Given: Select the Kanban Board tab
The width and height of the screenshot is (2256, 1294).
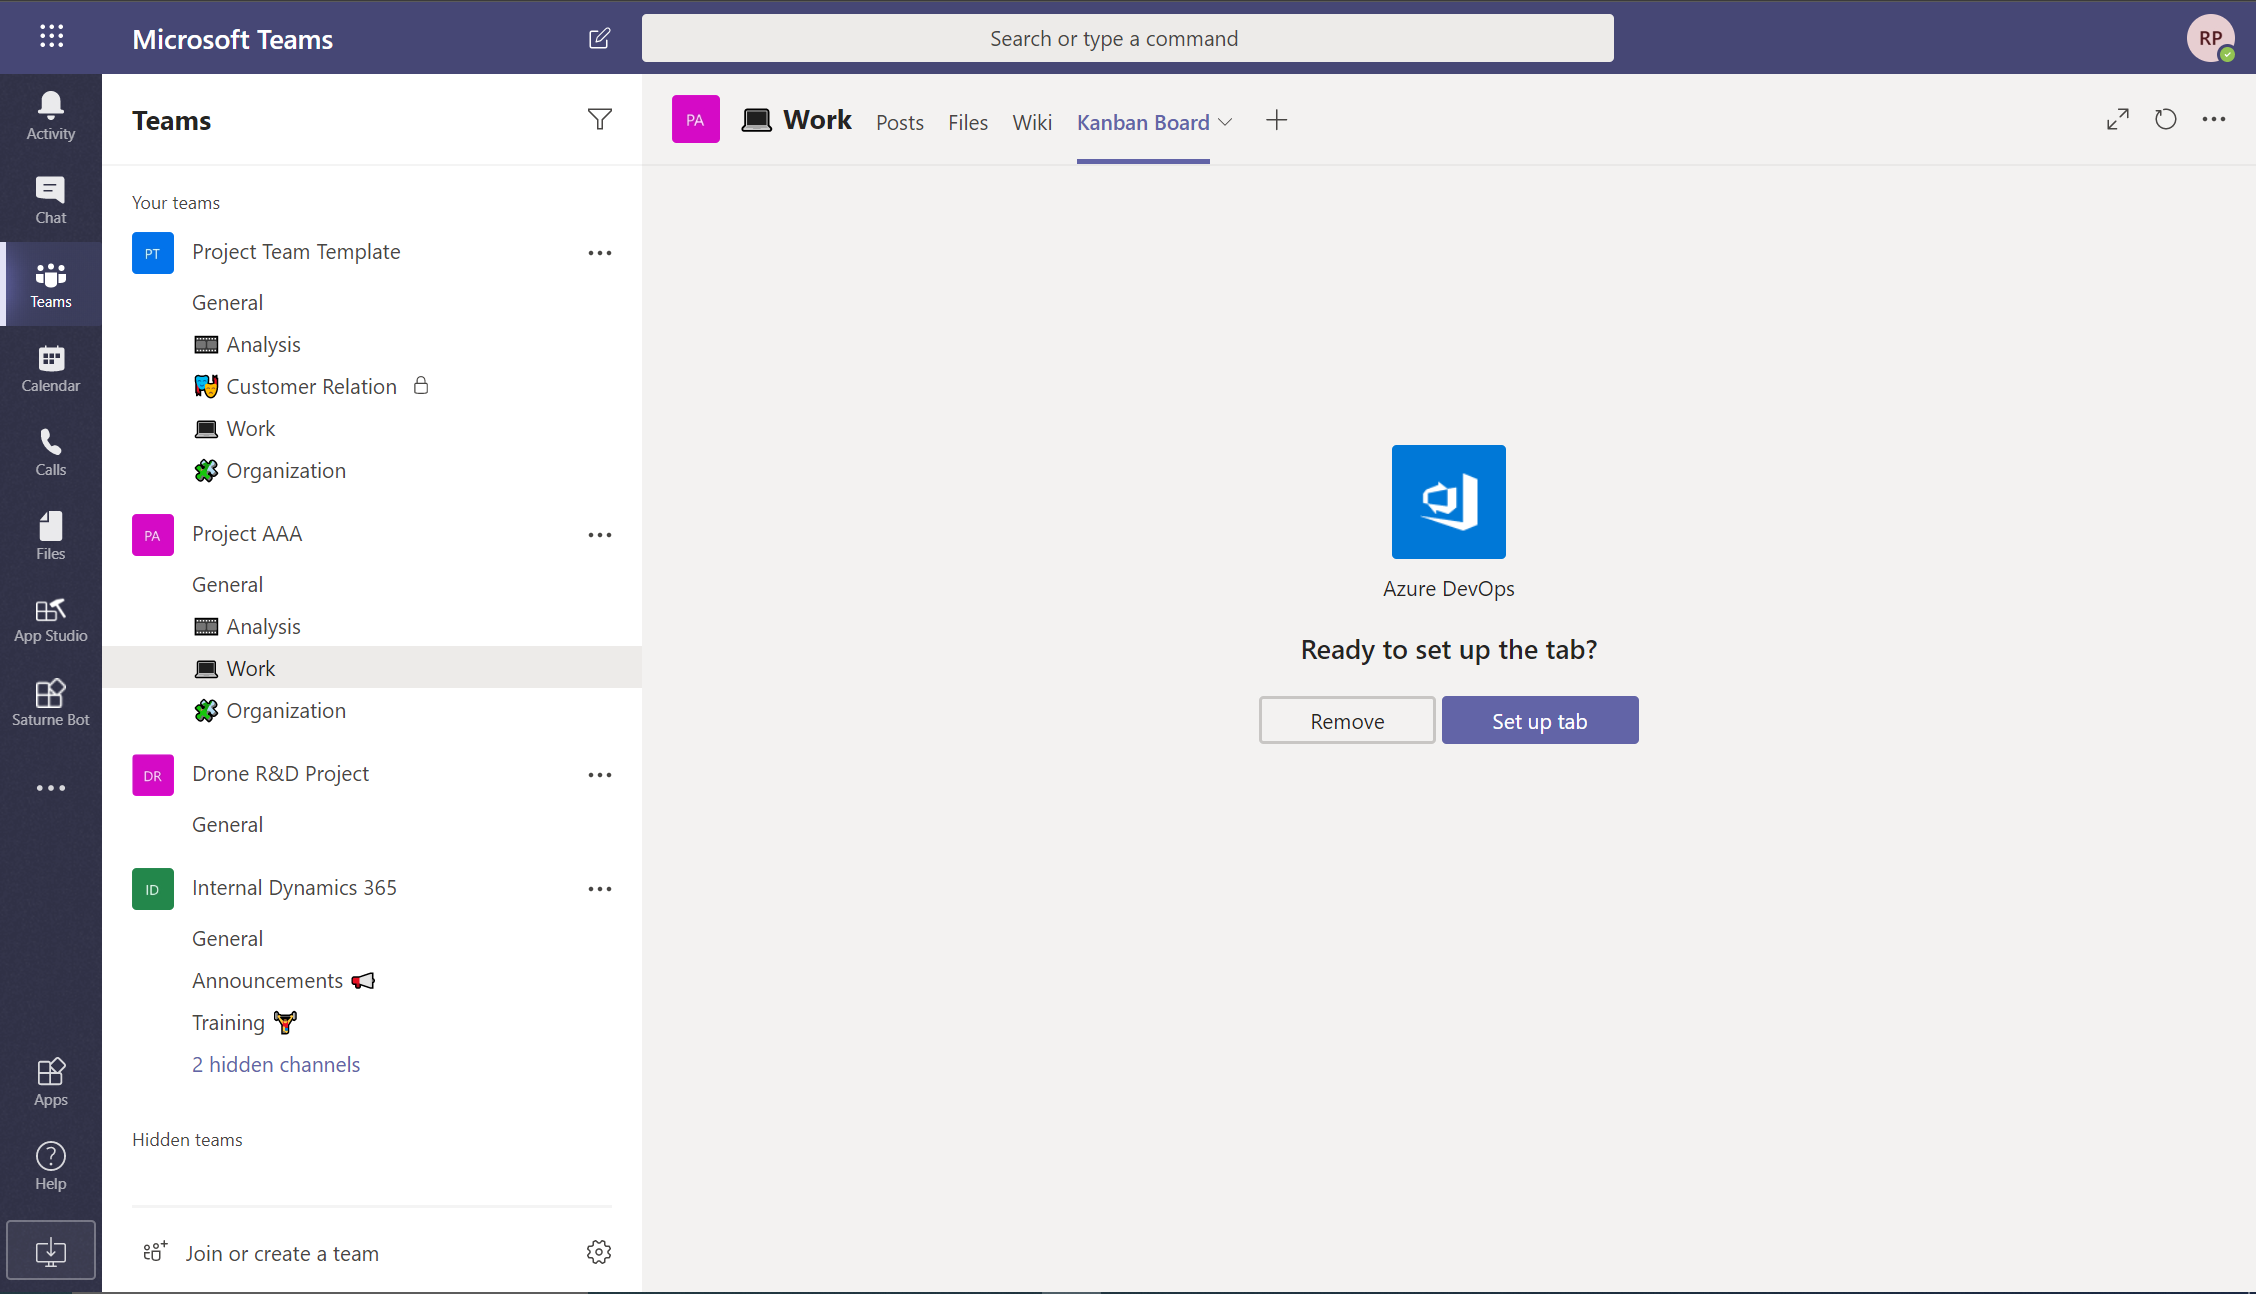Looking at the screenshot, I should point(1143,122).
